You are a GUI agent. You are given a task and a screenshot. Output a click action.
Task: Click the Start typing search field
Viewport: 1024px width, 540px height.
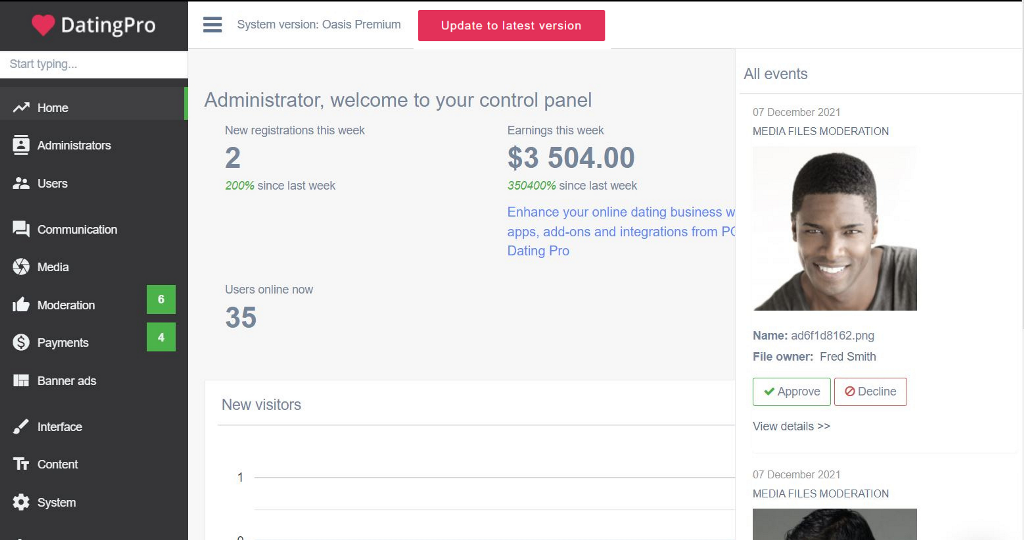tap(93, 64)
